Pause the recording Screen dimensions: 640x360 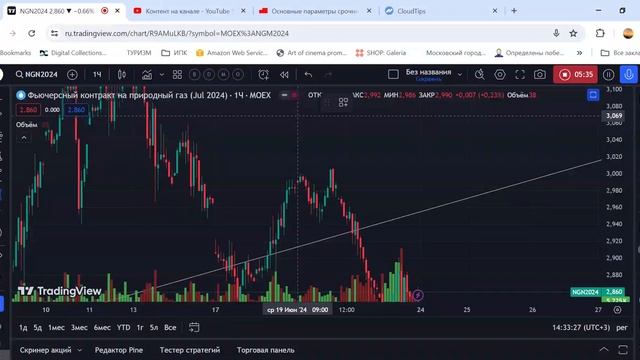tap(608, 74)
